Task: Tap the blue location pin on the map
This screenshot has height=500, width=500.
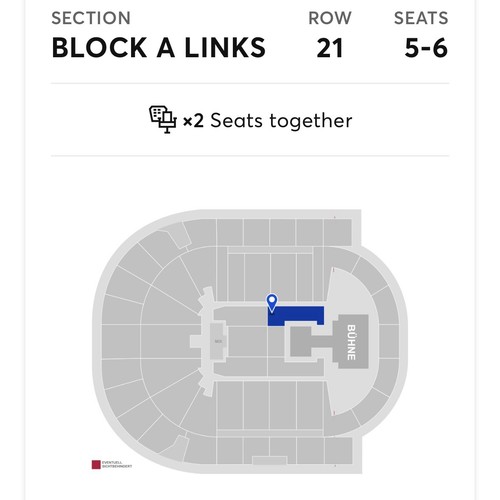Action: [x=272, y=303]
